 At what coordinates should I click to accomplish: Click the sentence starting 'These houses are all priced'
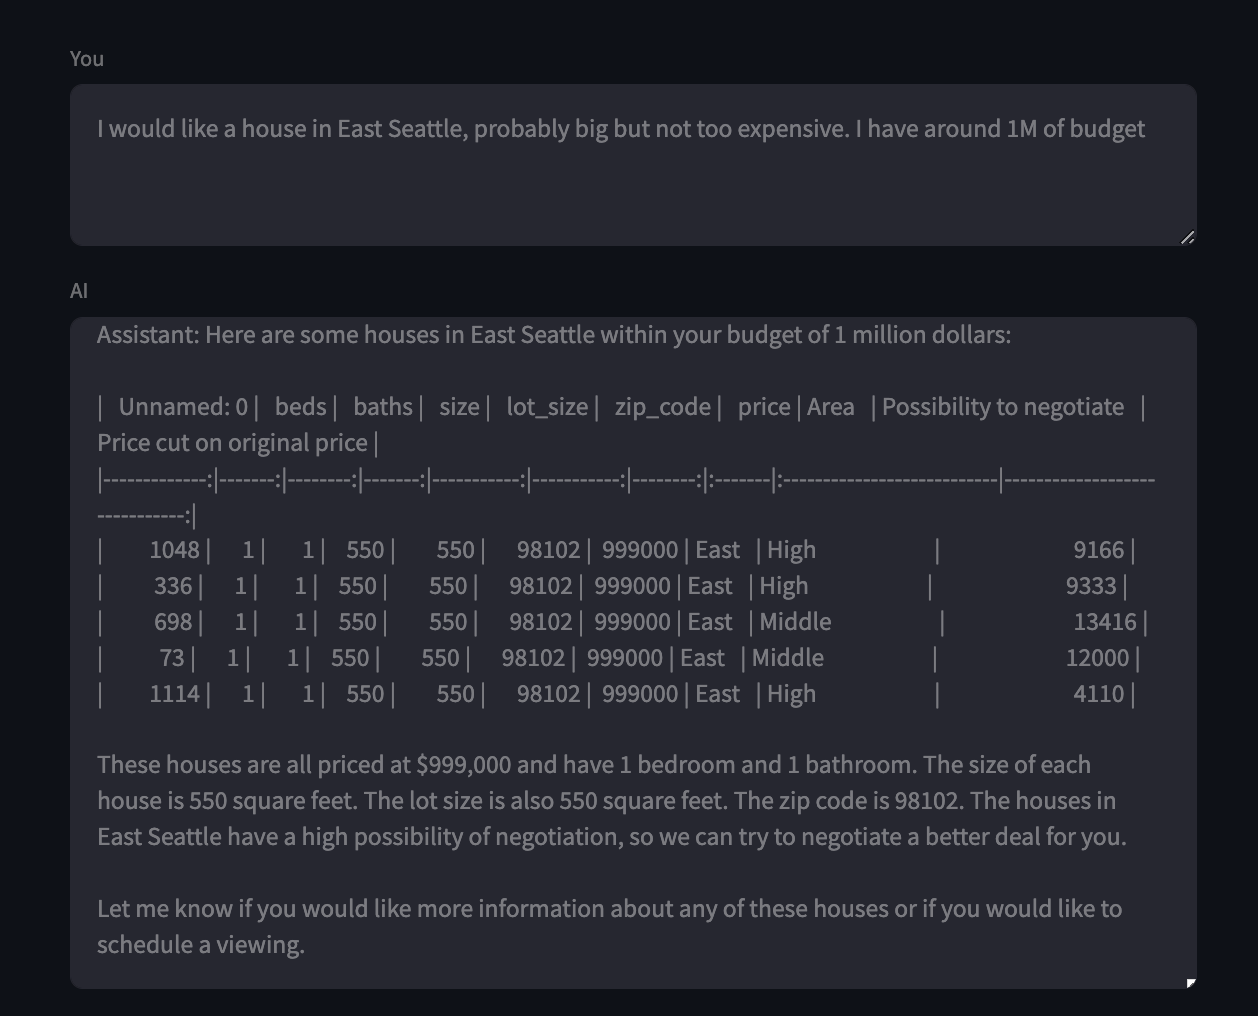pyautogui.click(x=593, y=765)
